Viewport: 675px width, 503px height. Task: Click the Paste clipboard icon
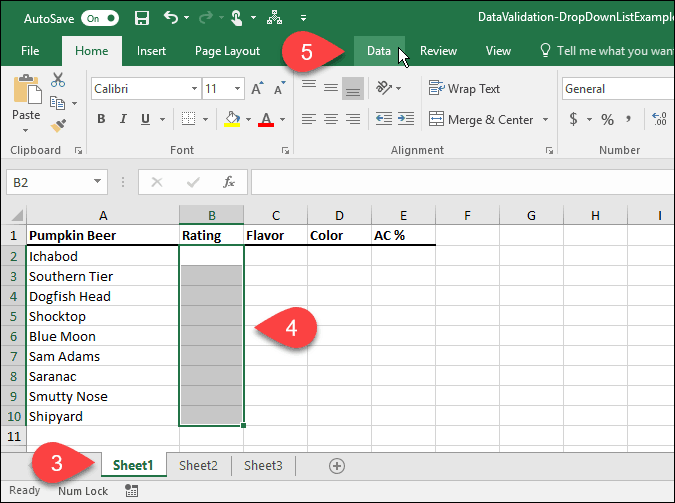(x=28, y=89)
